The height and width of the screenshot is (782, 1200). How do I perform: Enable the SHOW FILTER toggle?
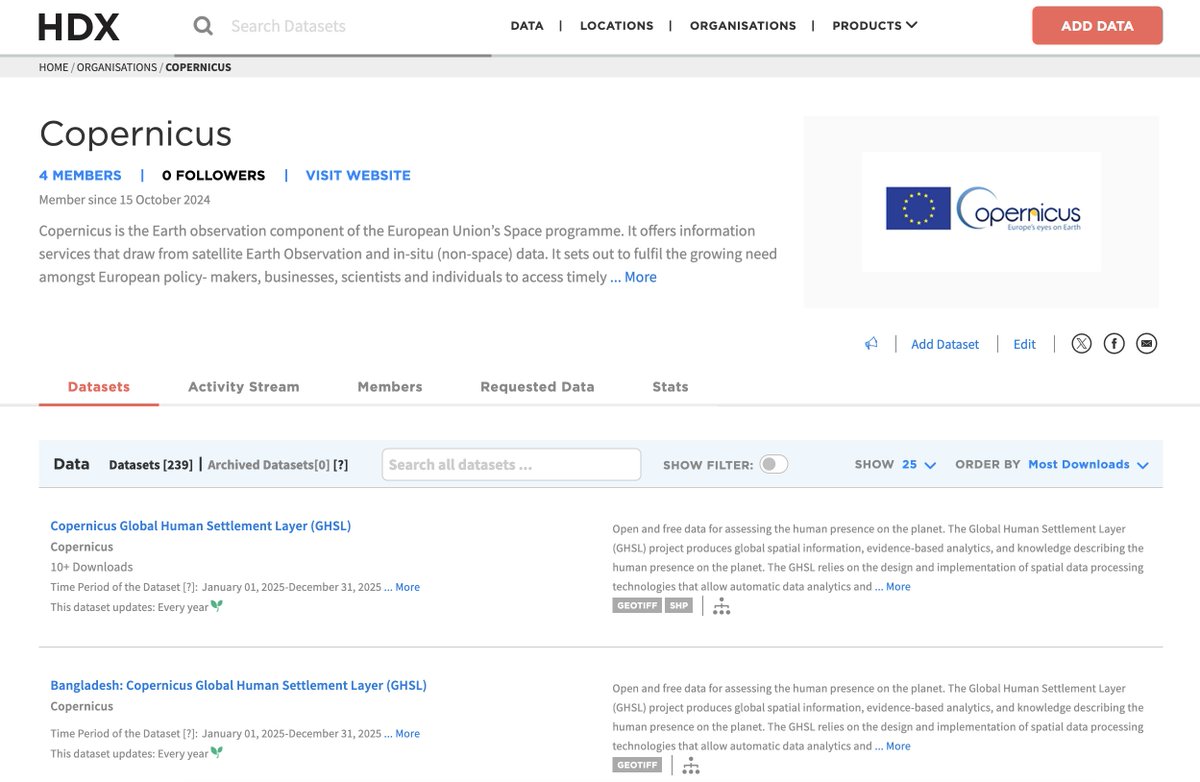pyautogui.click(x=773, y=464)
